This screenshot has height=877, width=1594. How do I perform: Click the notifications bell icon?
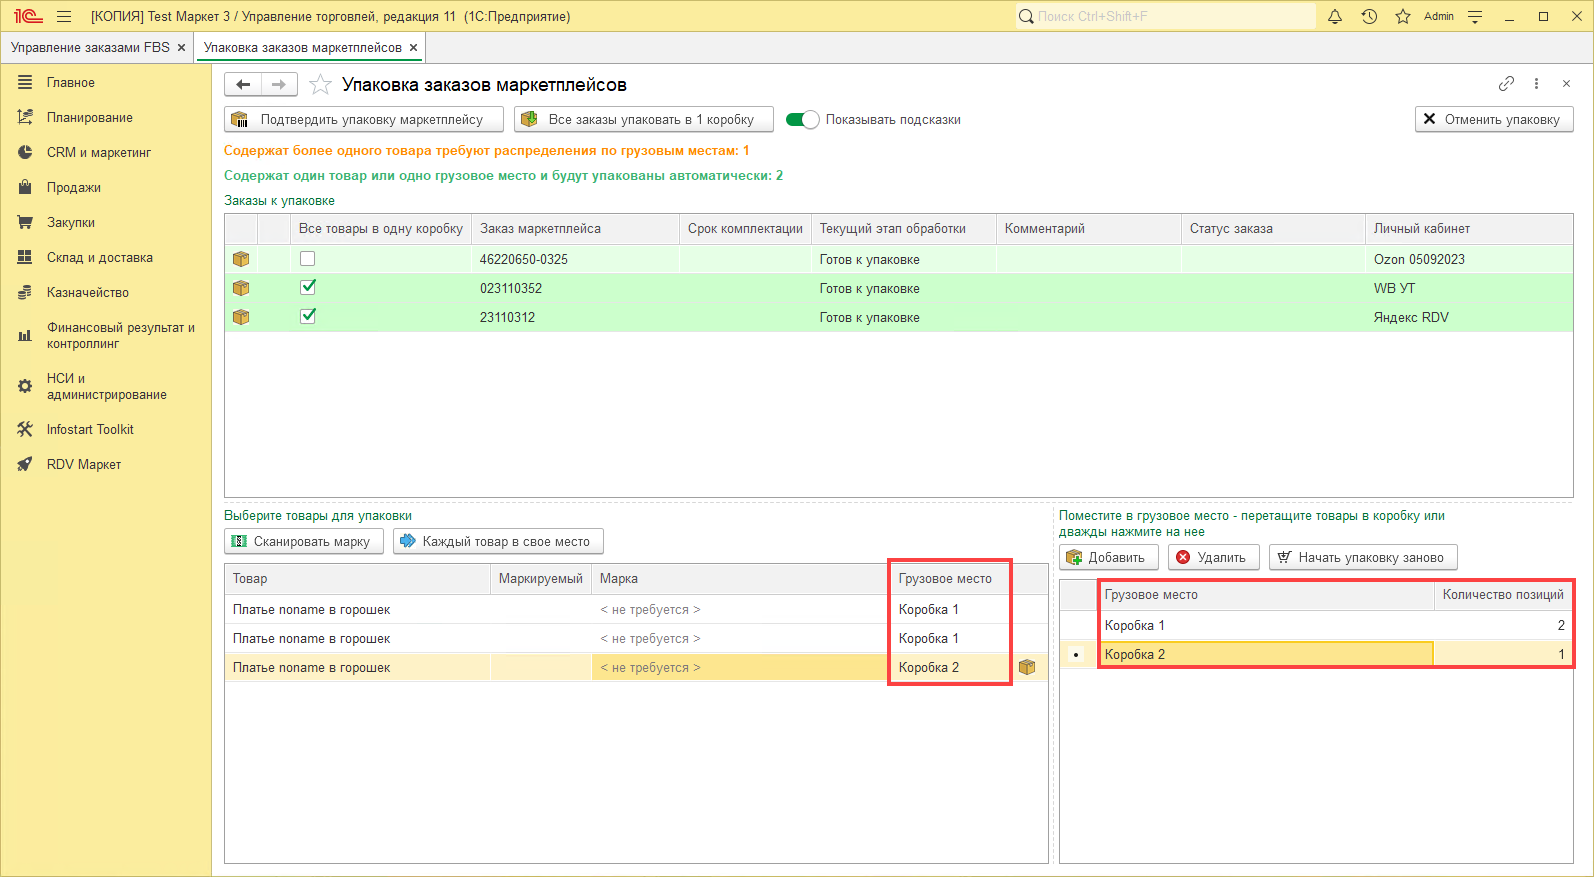point(1334,16)
